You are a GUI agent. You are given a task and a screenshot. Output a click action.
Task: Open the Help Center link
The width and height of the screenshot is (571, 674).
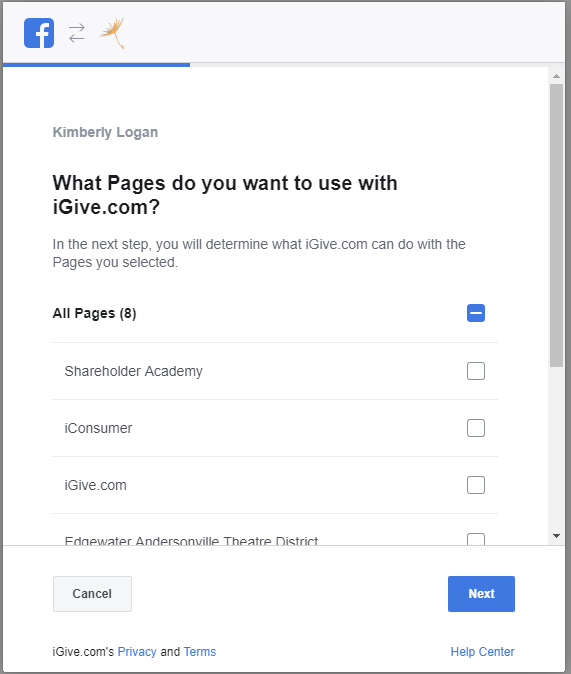[x=482, y=652]
